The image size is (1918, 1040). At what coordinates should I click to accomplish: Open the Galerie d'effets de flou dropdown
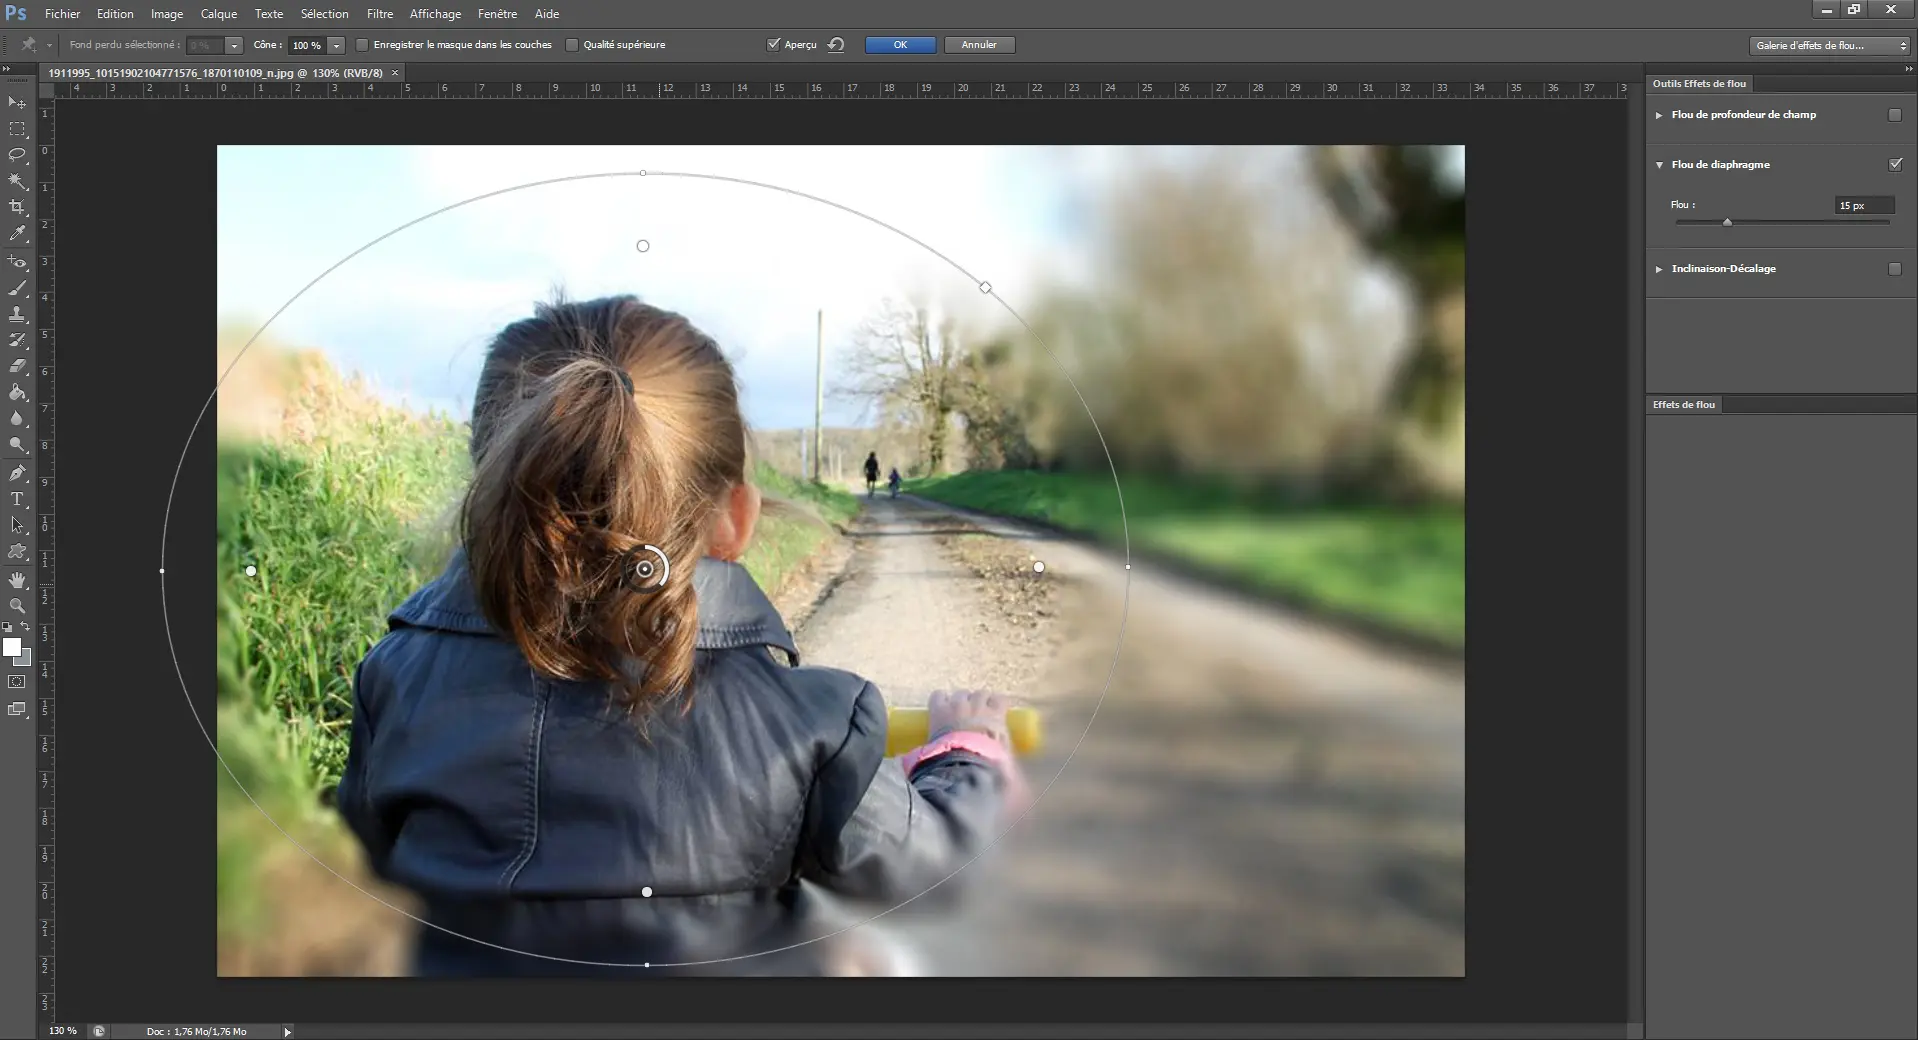[1829, 45]
